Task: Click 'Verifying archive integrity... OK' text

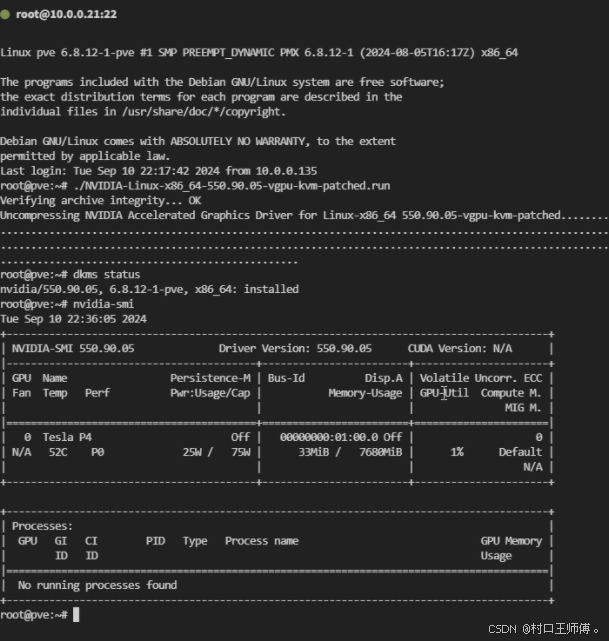Action: [101, 201]
